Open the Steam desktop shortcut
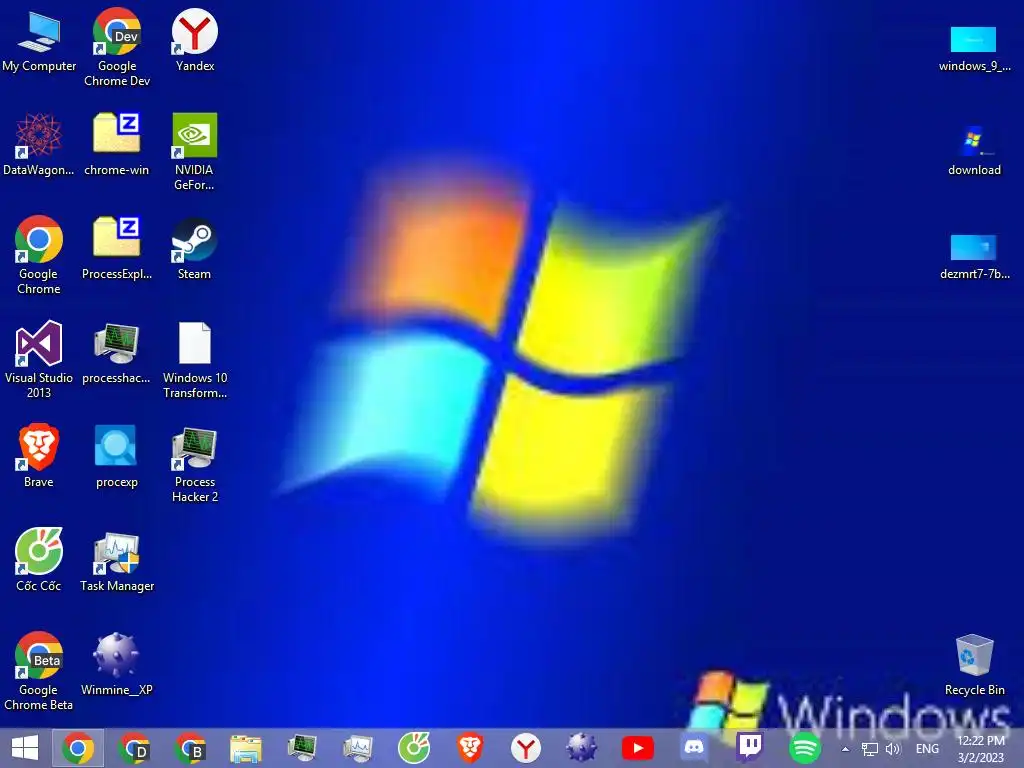The height and width of the screenshot is (768, 1024). tap(195, 249)
